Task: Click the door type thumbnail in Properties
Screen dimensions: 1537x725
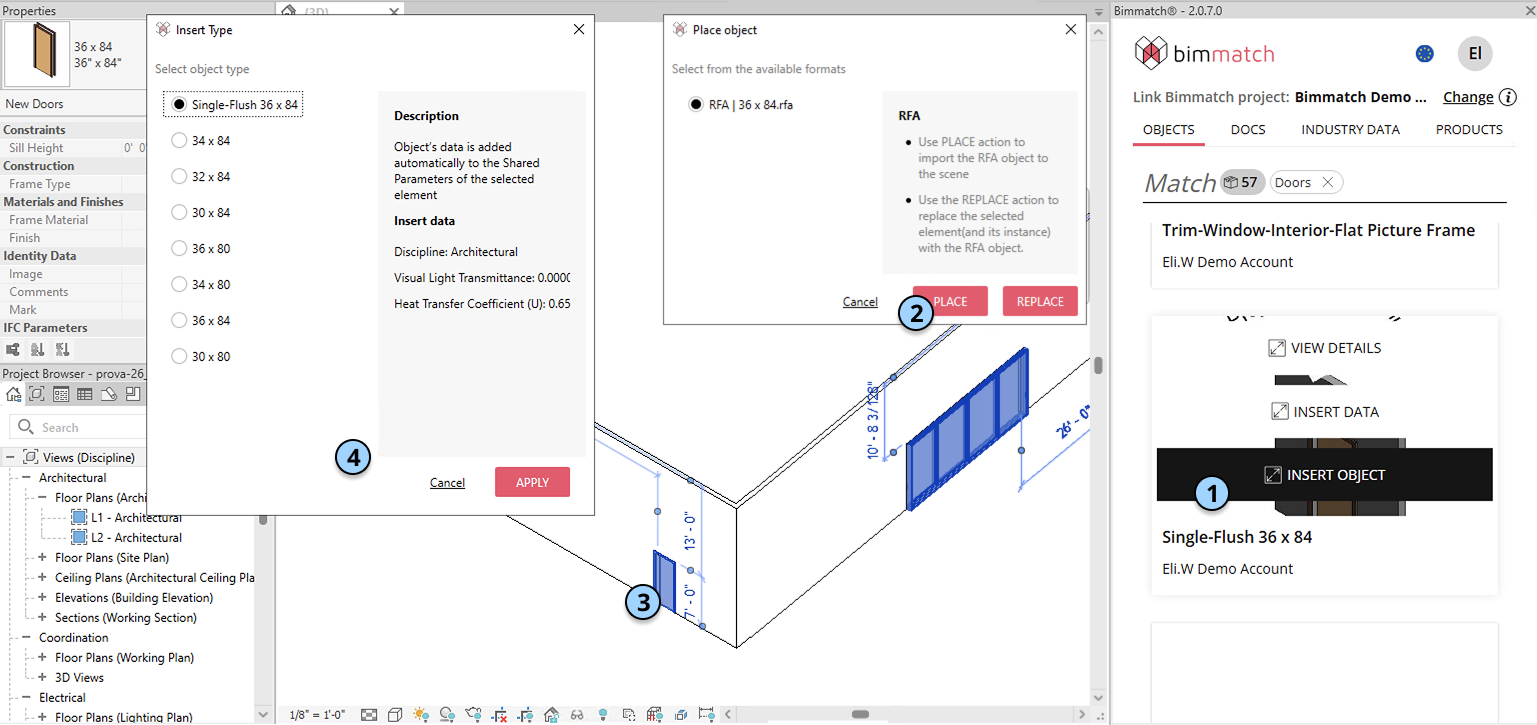Action: [37, 55]
